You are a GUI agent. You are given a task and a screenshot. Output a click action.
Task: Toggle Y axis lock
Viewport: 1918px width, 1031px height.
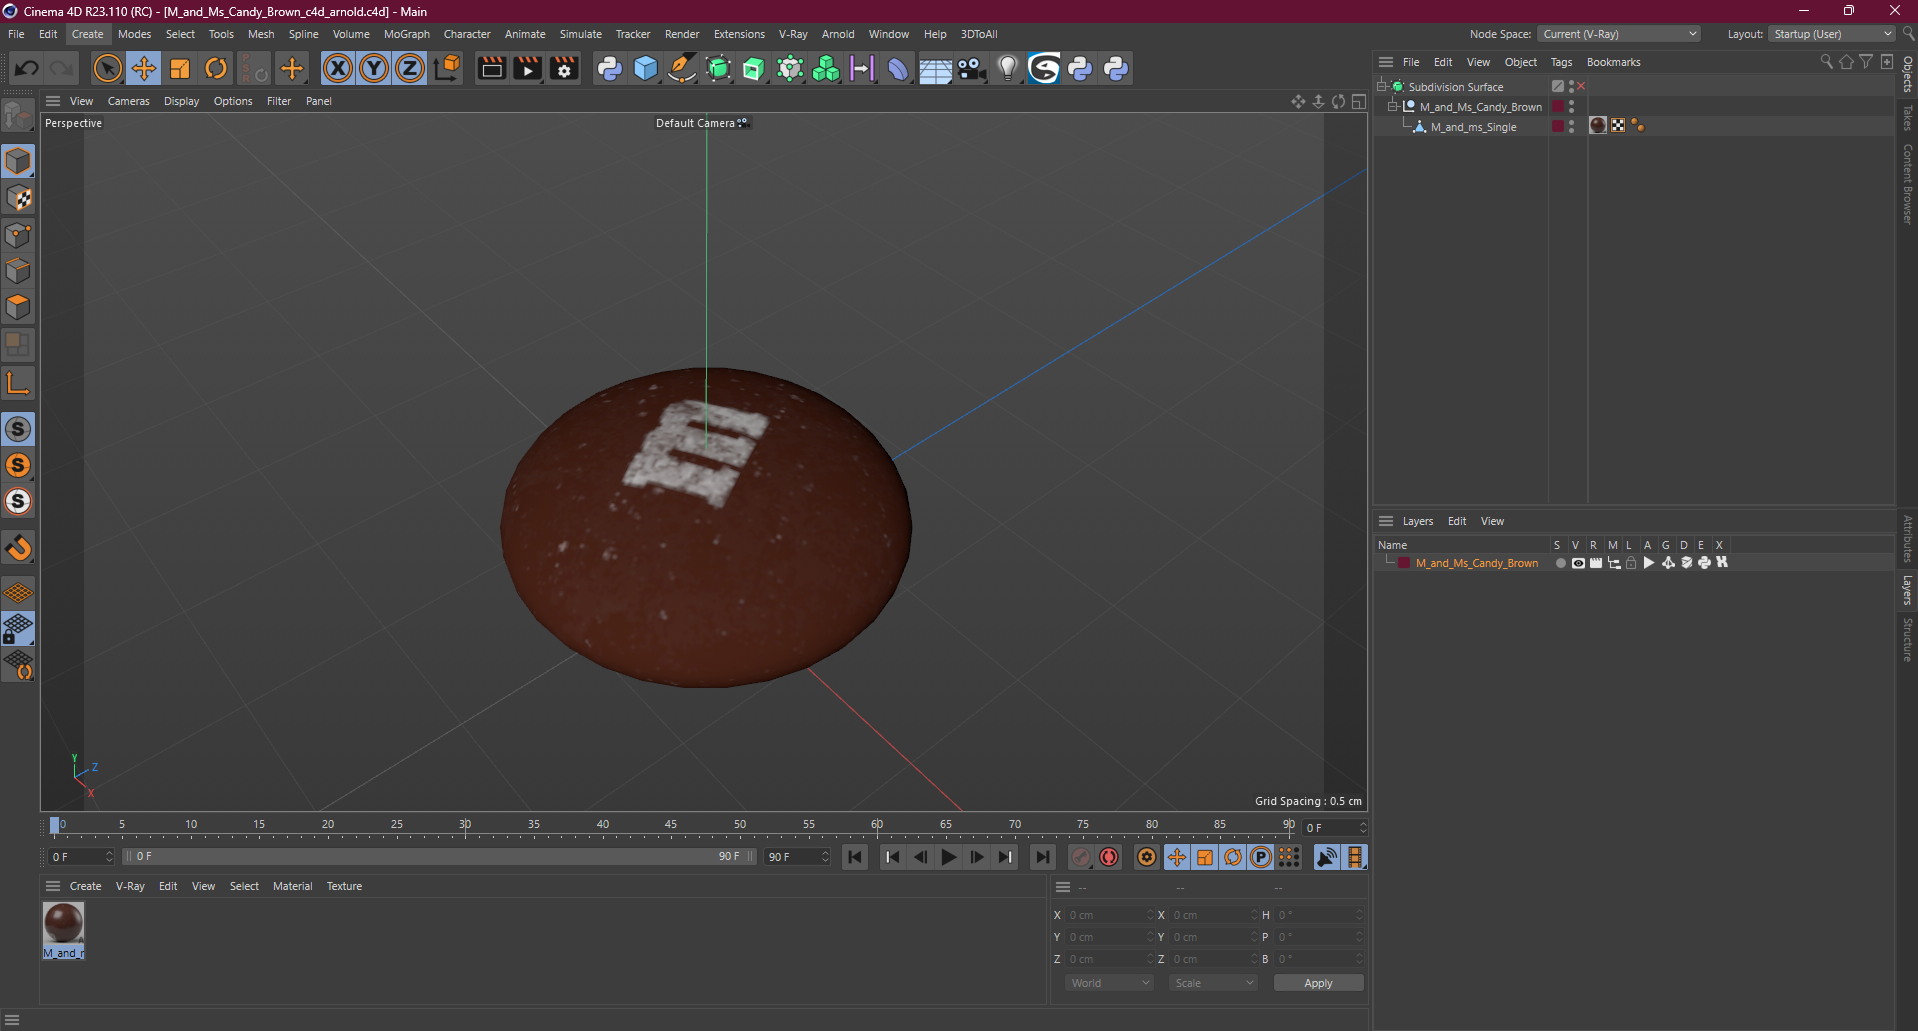374,68
